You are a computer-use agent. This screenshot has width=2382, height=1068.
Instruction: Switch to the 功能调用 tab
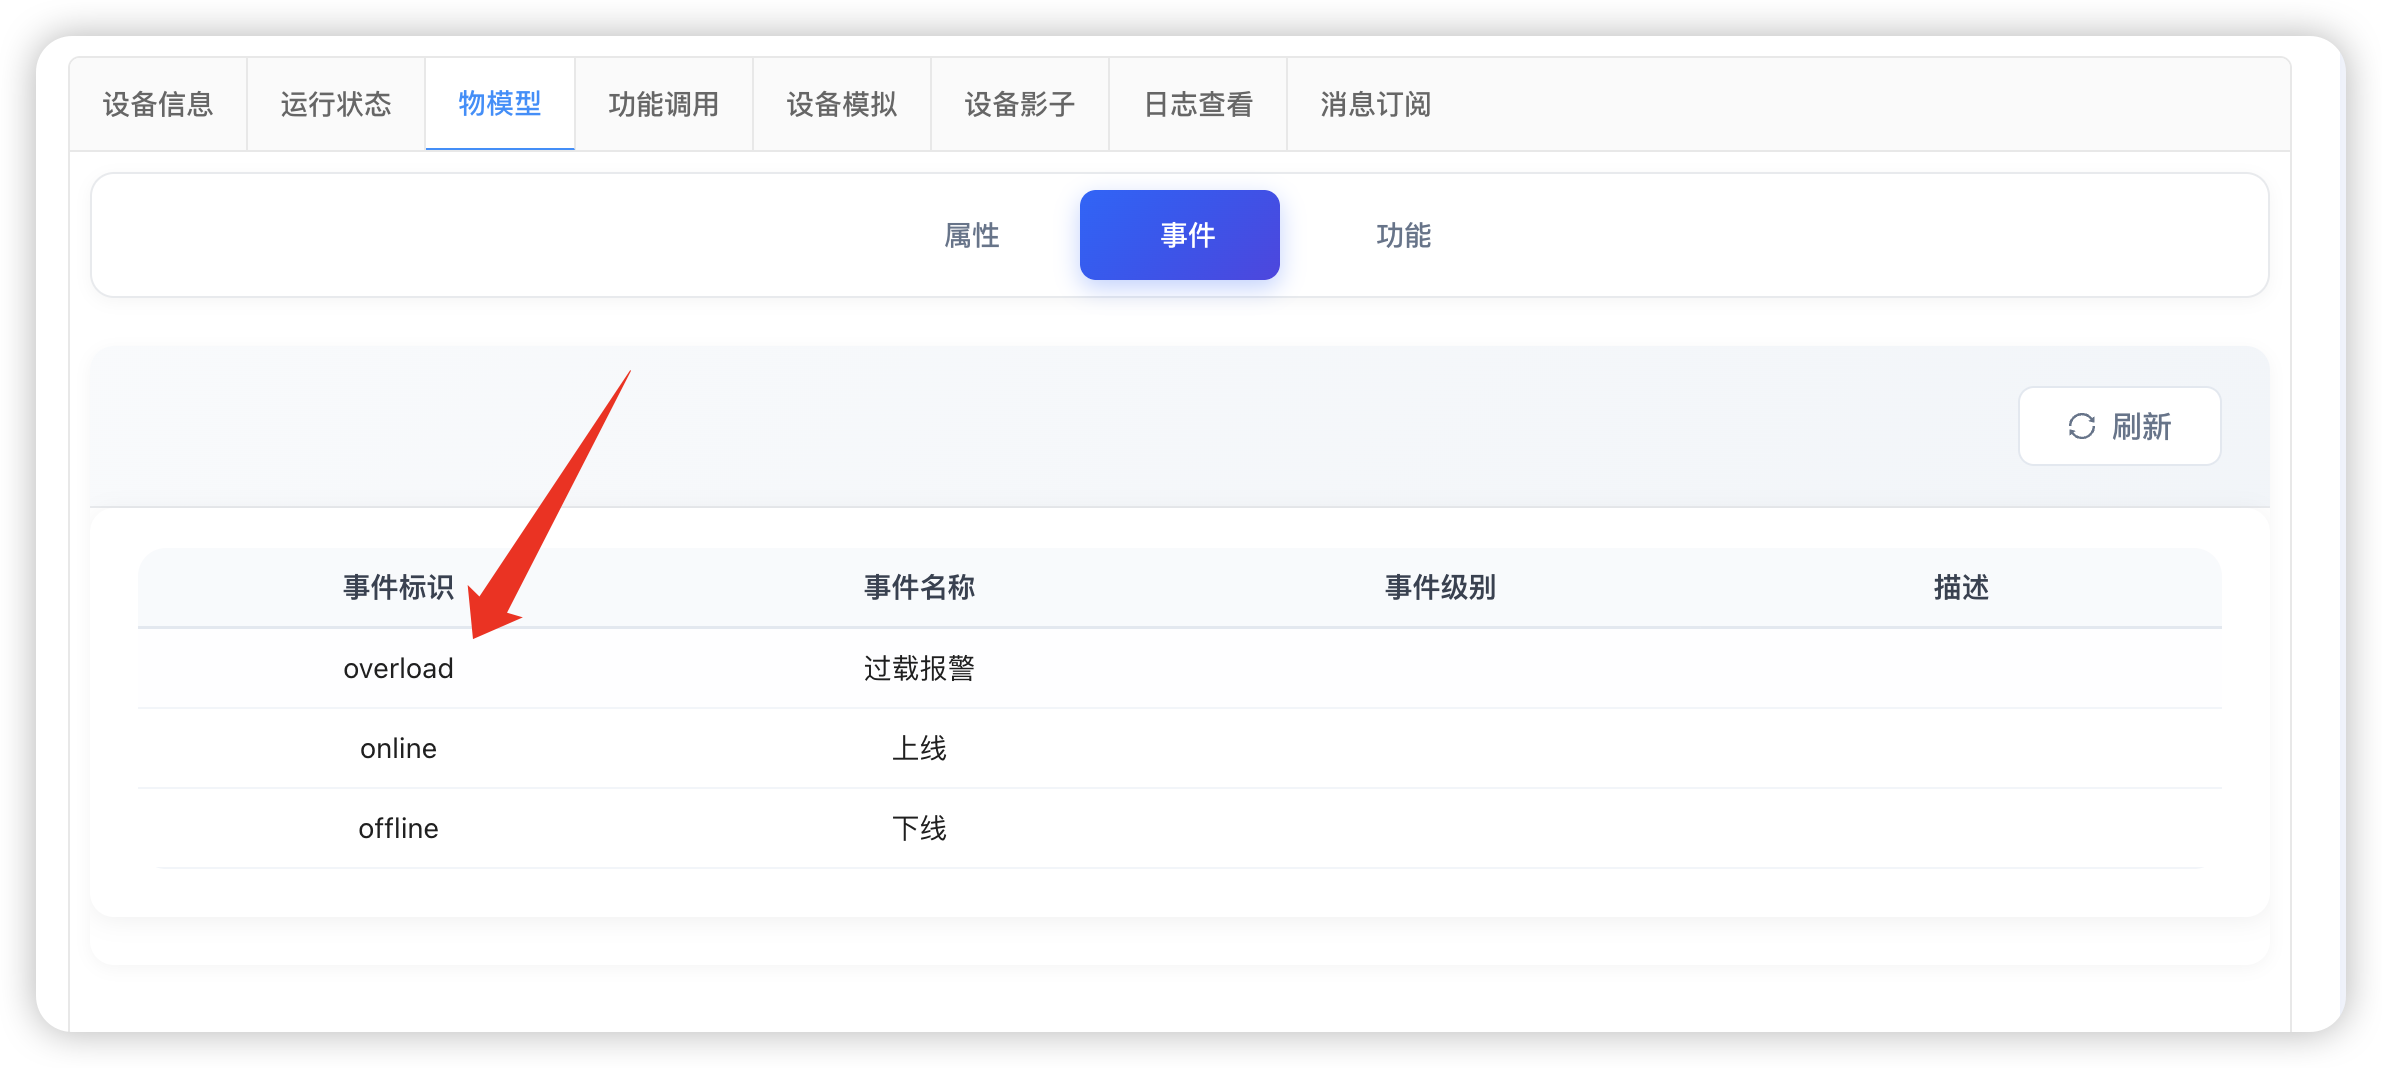pos(663,104)
